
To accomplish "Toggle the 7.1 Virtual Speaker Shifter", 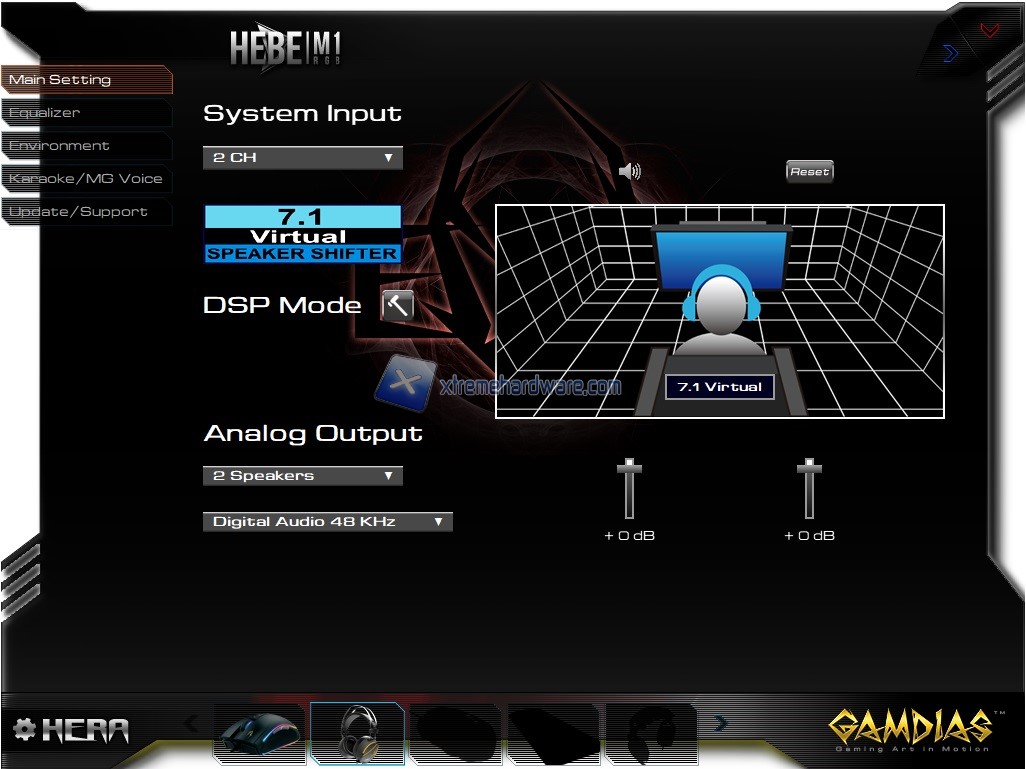I will point(302,234).
